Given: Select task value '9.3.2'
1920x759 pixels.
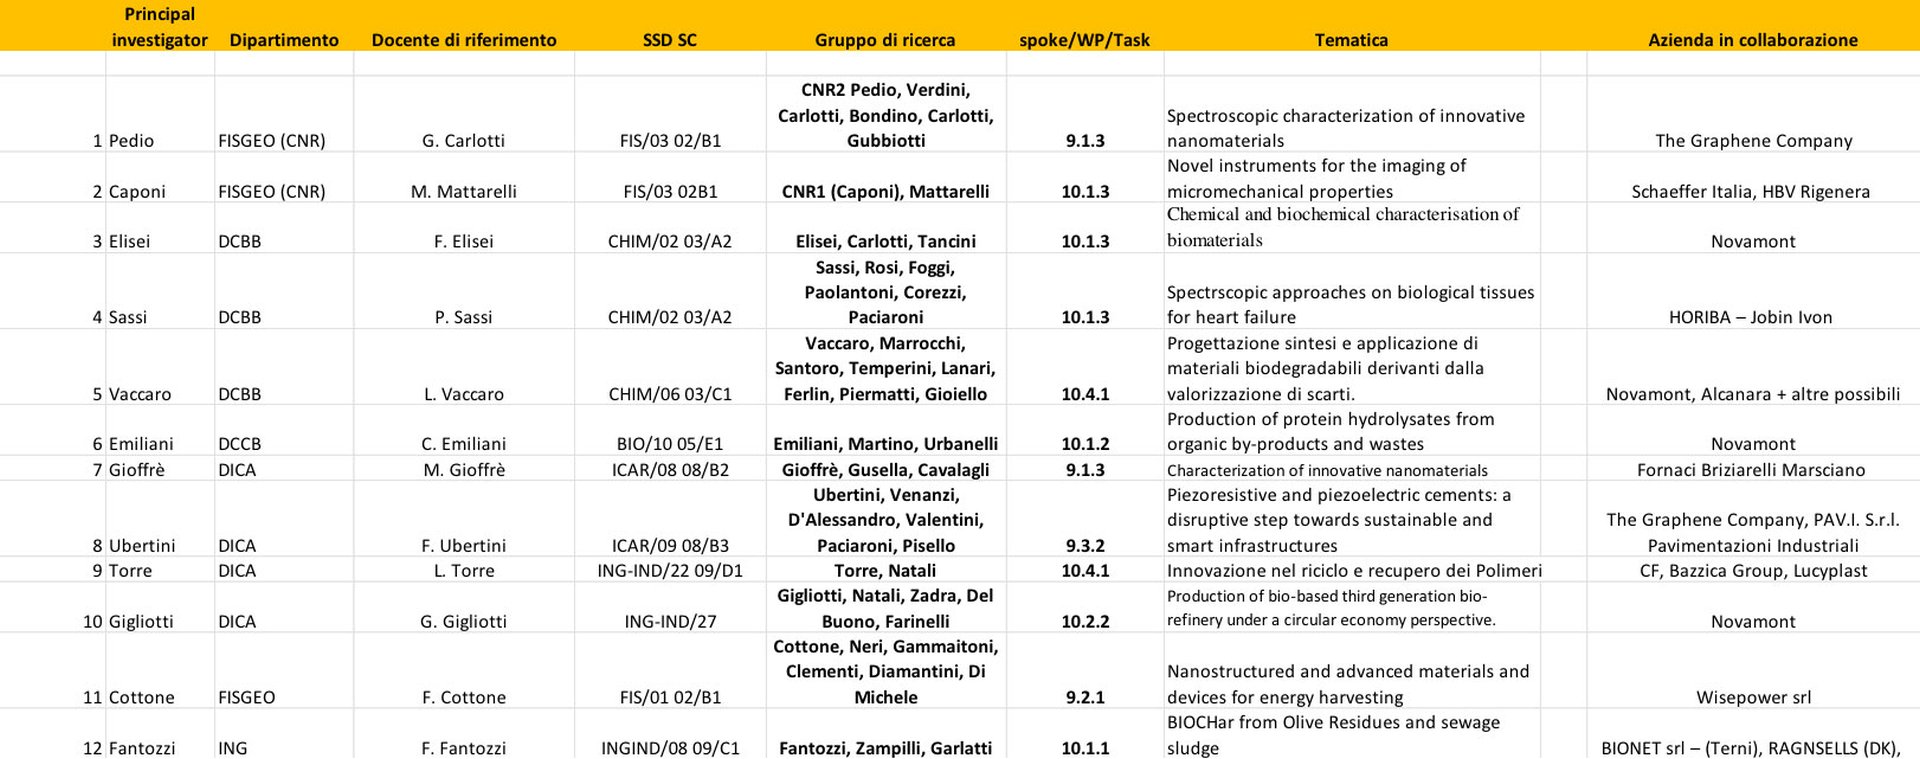Looking at the screenshot, I should pos(1085,546).
